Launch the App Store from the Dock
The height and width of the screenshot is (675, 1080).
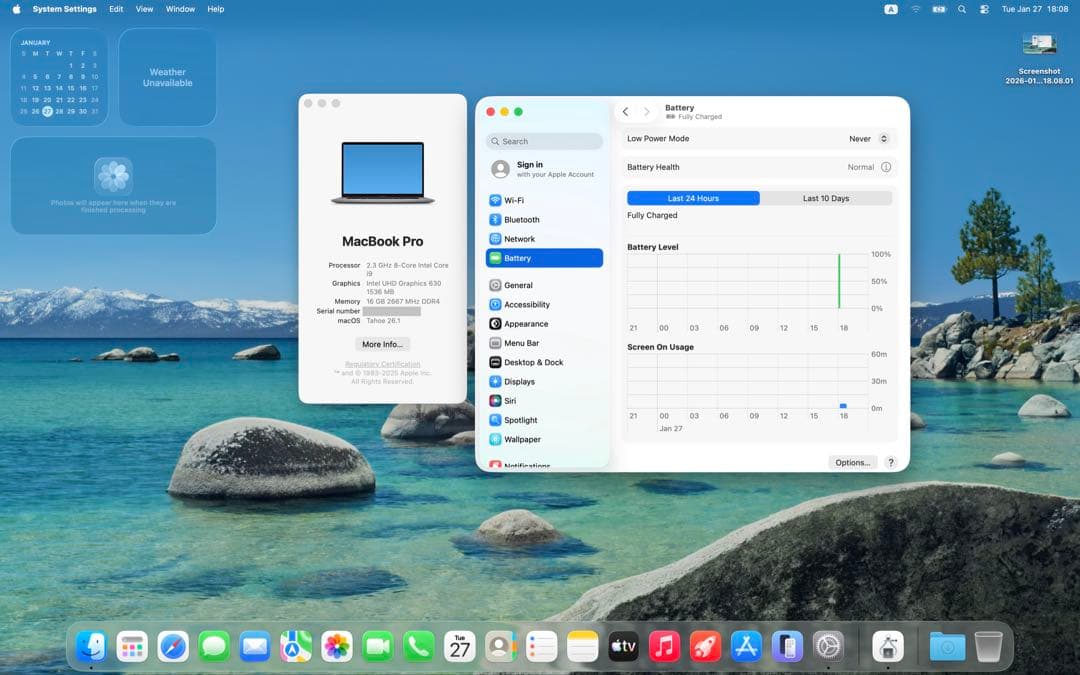point(746,646)
